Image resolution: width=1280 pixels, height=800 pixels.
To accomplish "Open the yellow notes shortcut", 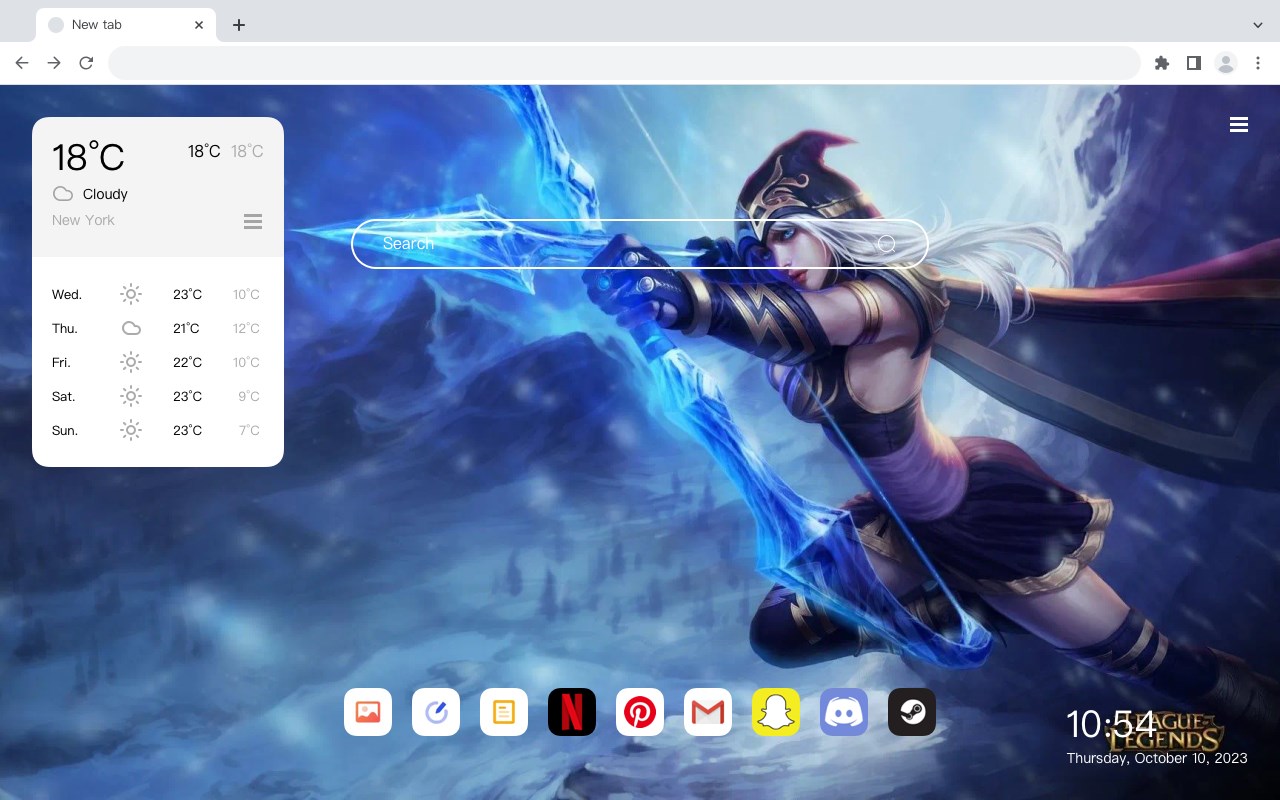I will (504, 712).
